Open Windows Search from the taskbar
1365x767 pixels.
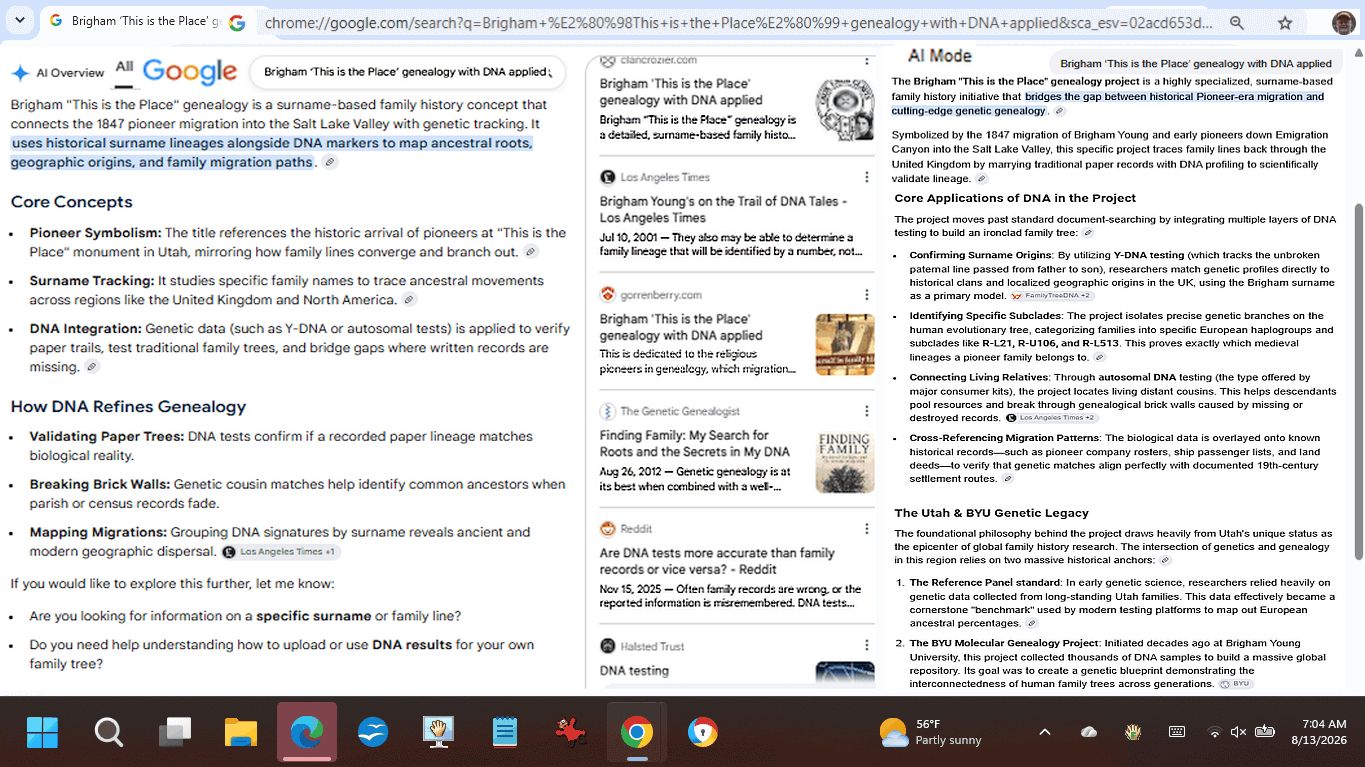[109, 733]
